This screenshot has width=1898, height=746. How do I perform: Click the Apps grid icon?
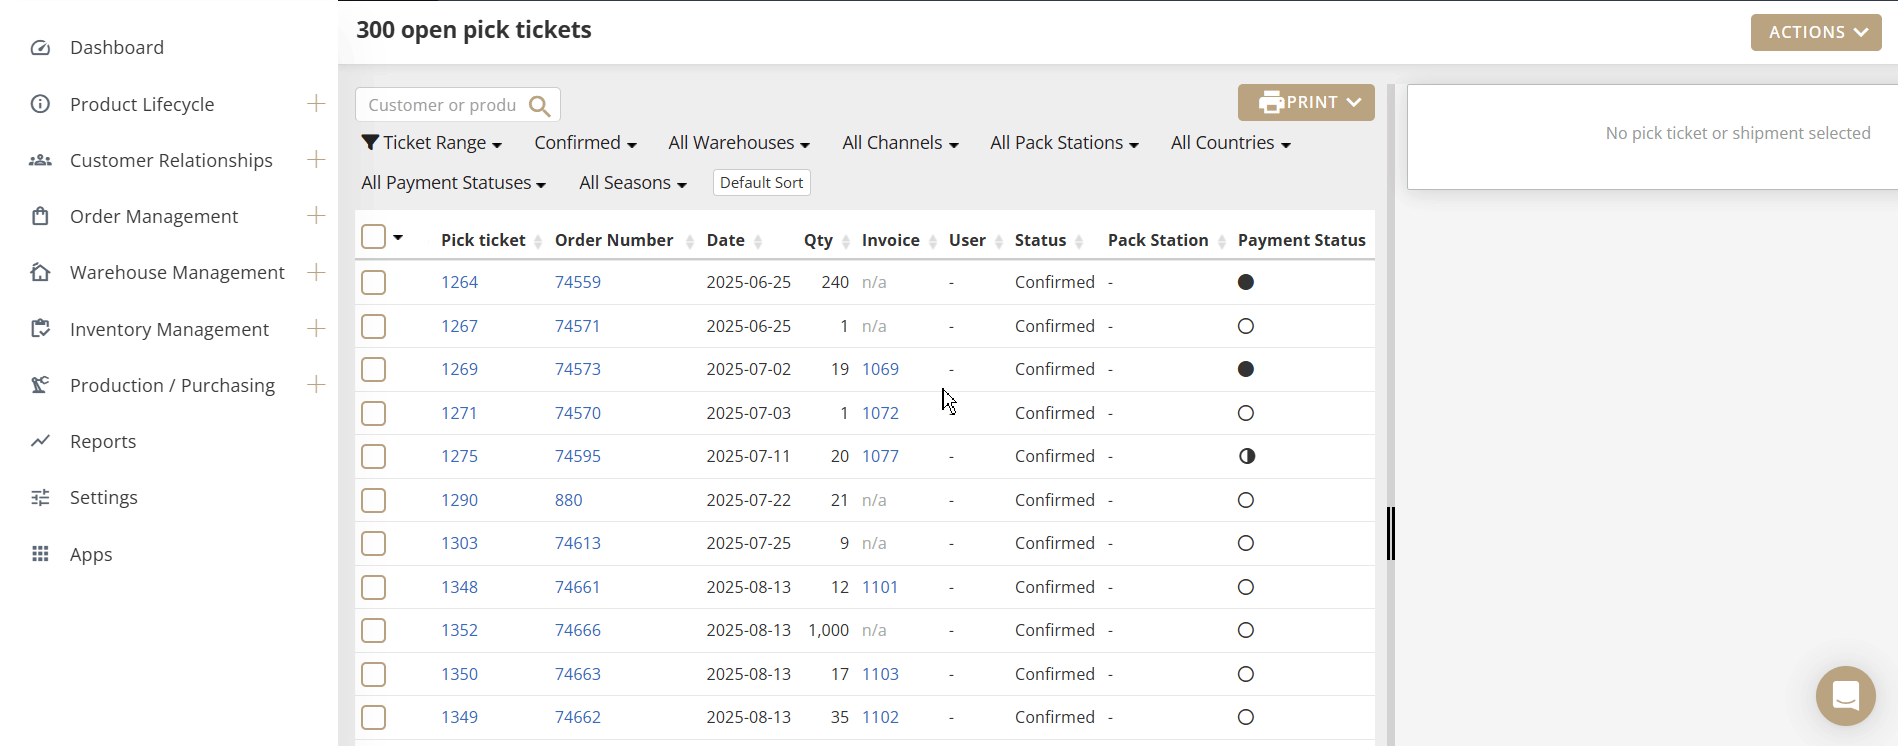40,554
